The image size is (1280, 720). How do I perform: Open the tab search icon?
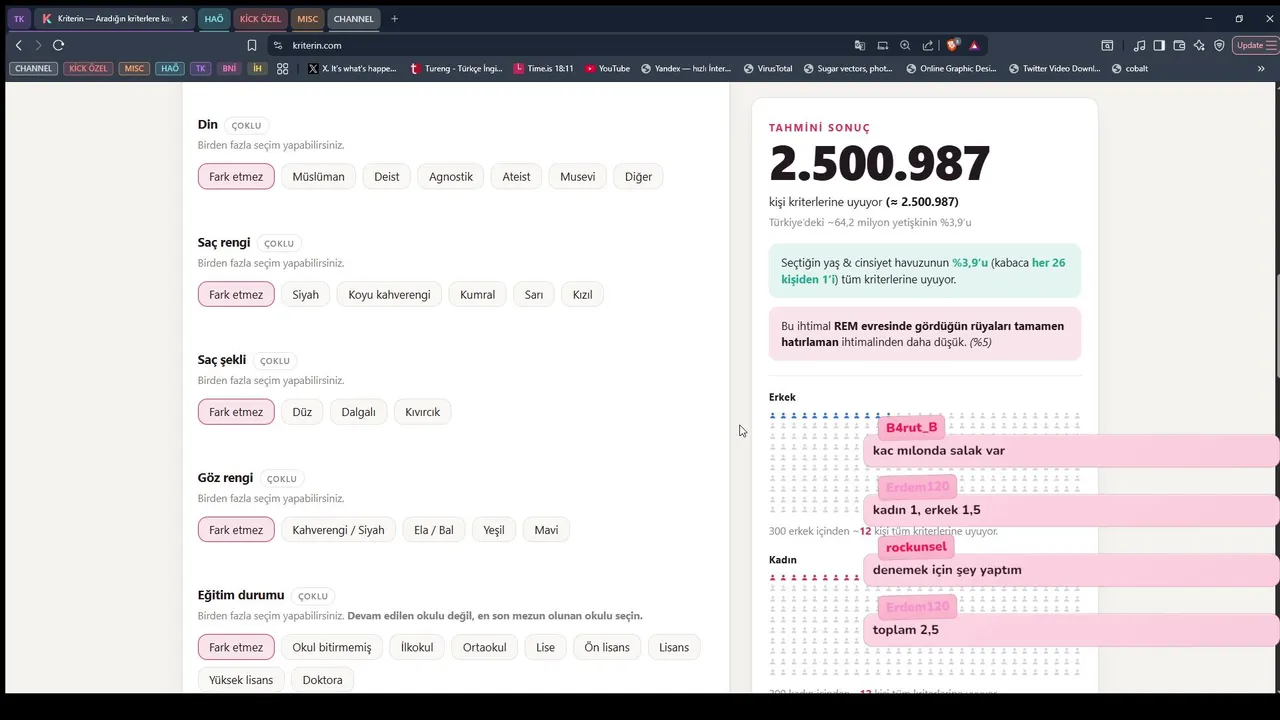pyautogui.click(x=1107, y=45)
